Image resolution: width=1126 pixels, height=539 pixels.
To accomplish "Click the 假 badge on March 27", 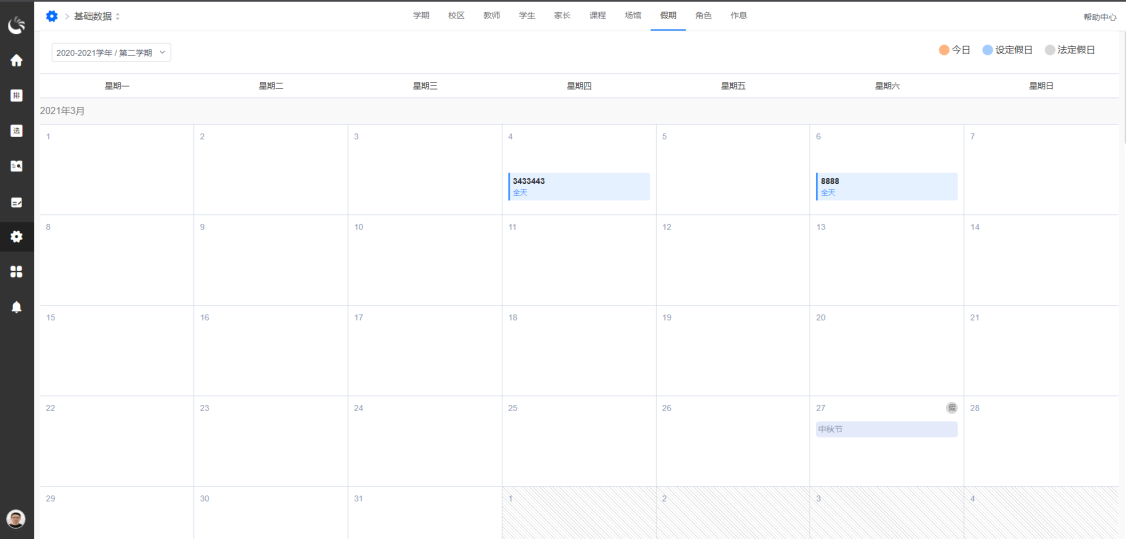I will tap(952, 407).
